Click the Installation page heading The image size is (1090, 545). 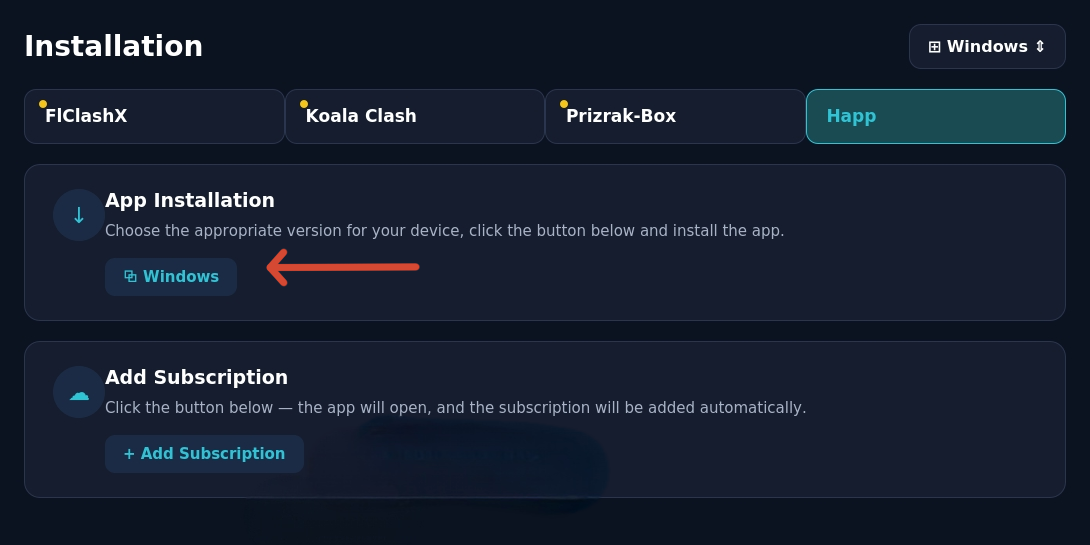tap(113, 47)
